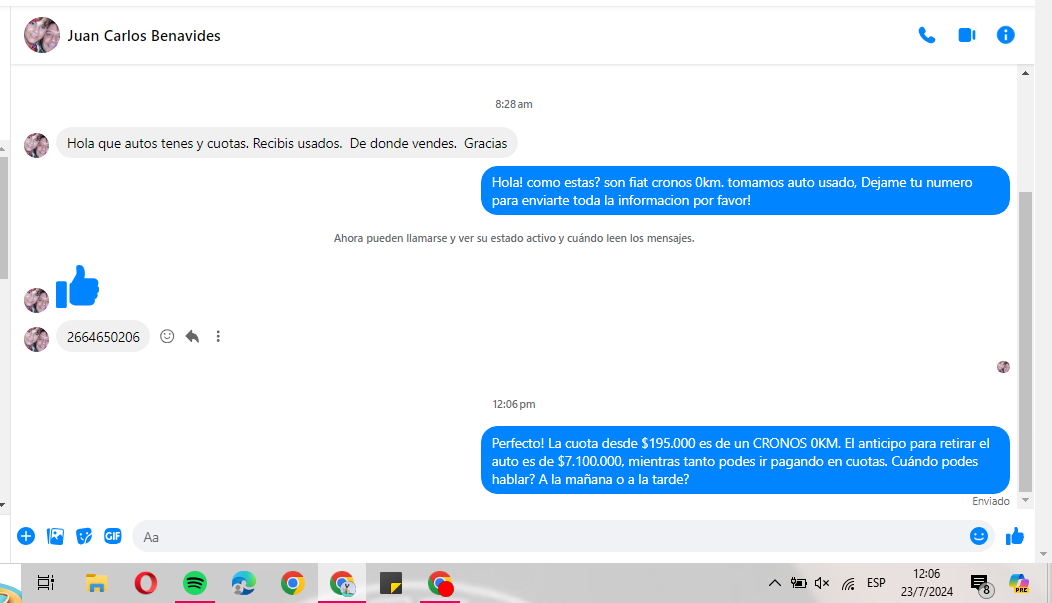Open Sticky Notes from taskbar
Viewport: 1052px width, 603px height.
[x=390, y=583]
